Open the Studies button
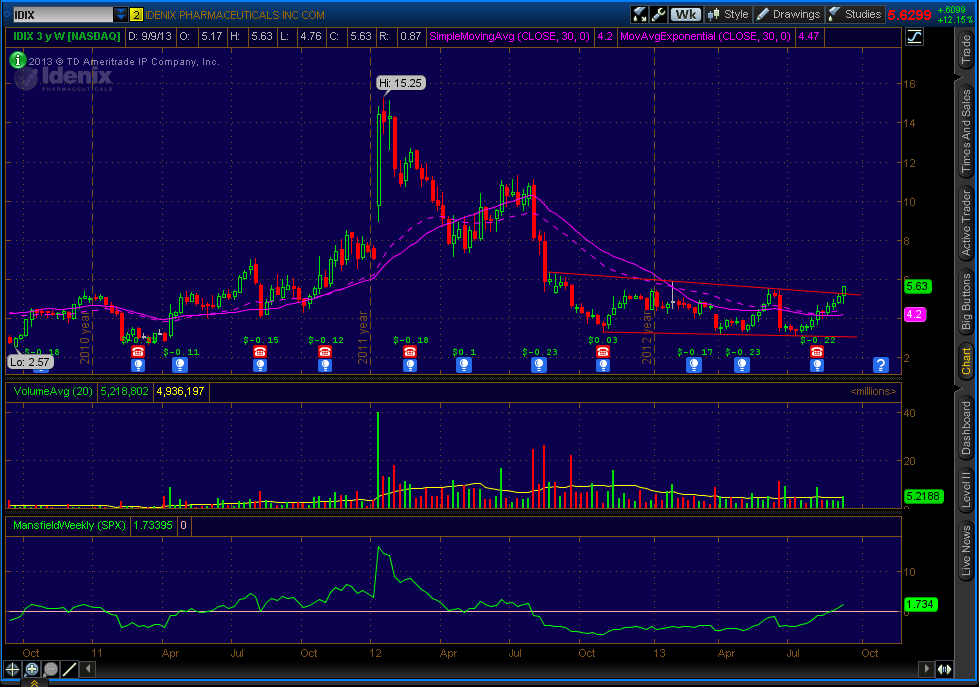 (x=855, y=14)
